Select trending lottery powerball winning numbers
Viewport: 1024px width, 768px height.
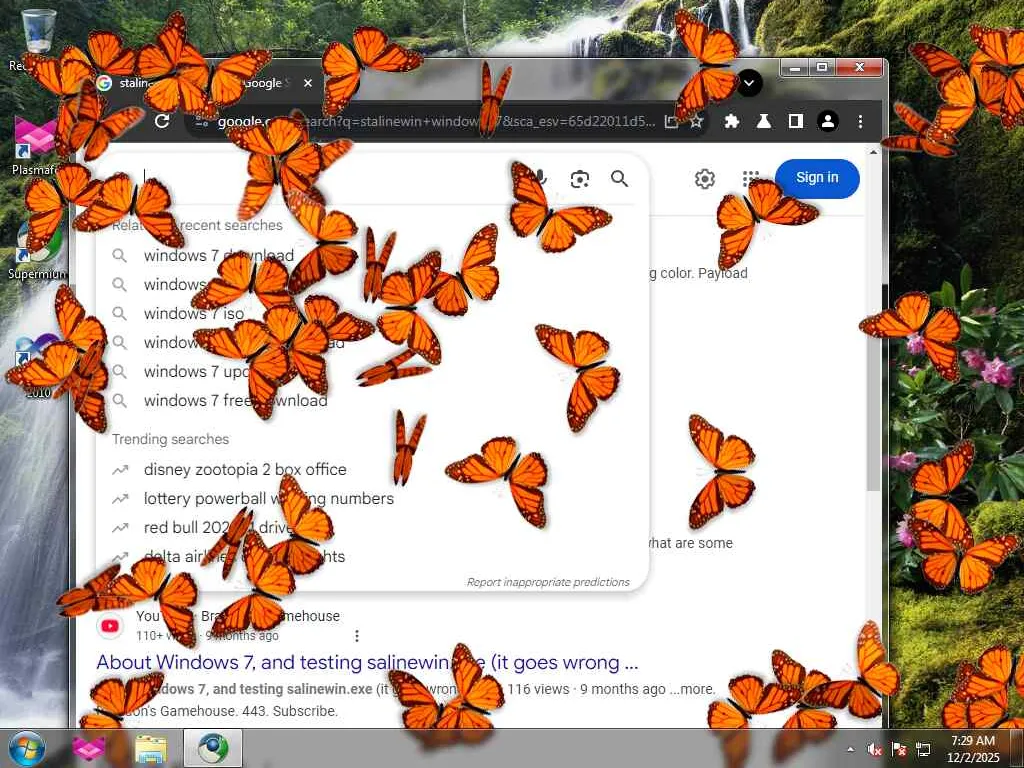tap(268, 498)
